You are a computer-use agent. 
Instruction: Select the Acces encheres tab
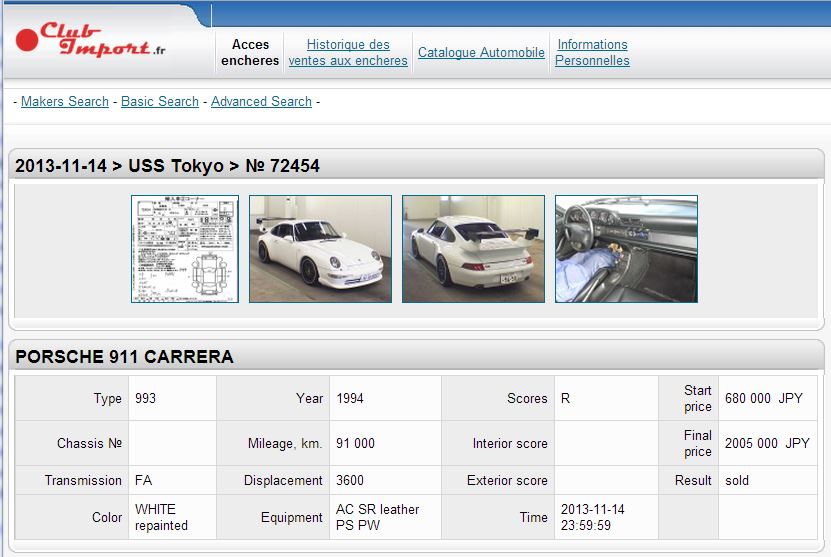[x=250, y=52]
